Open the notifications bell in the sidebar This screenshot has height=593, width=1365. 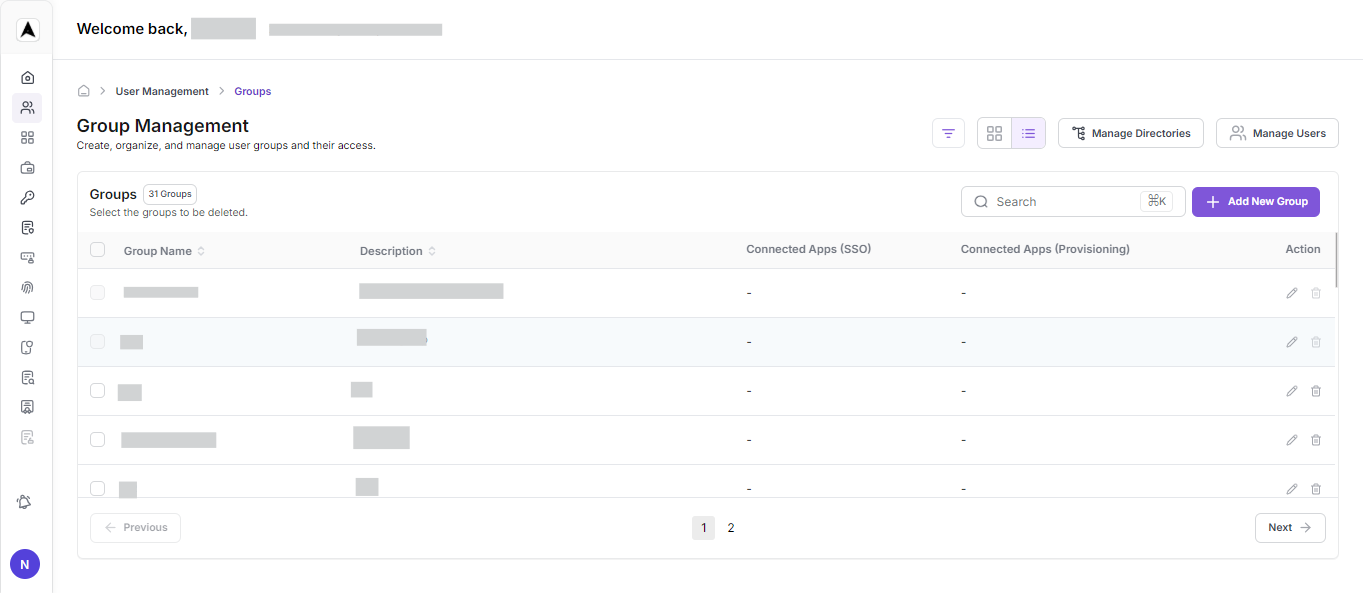click(24, 501)
